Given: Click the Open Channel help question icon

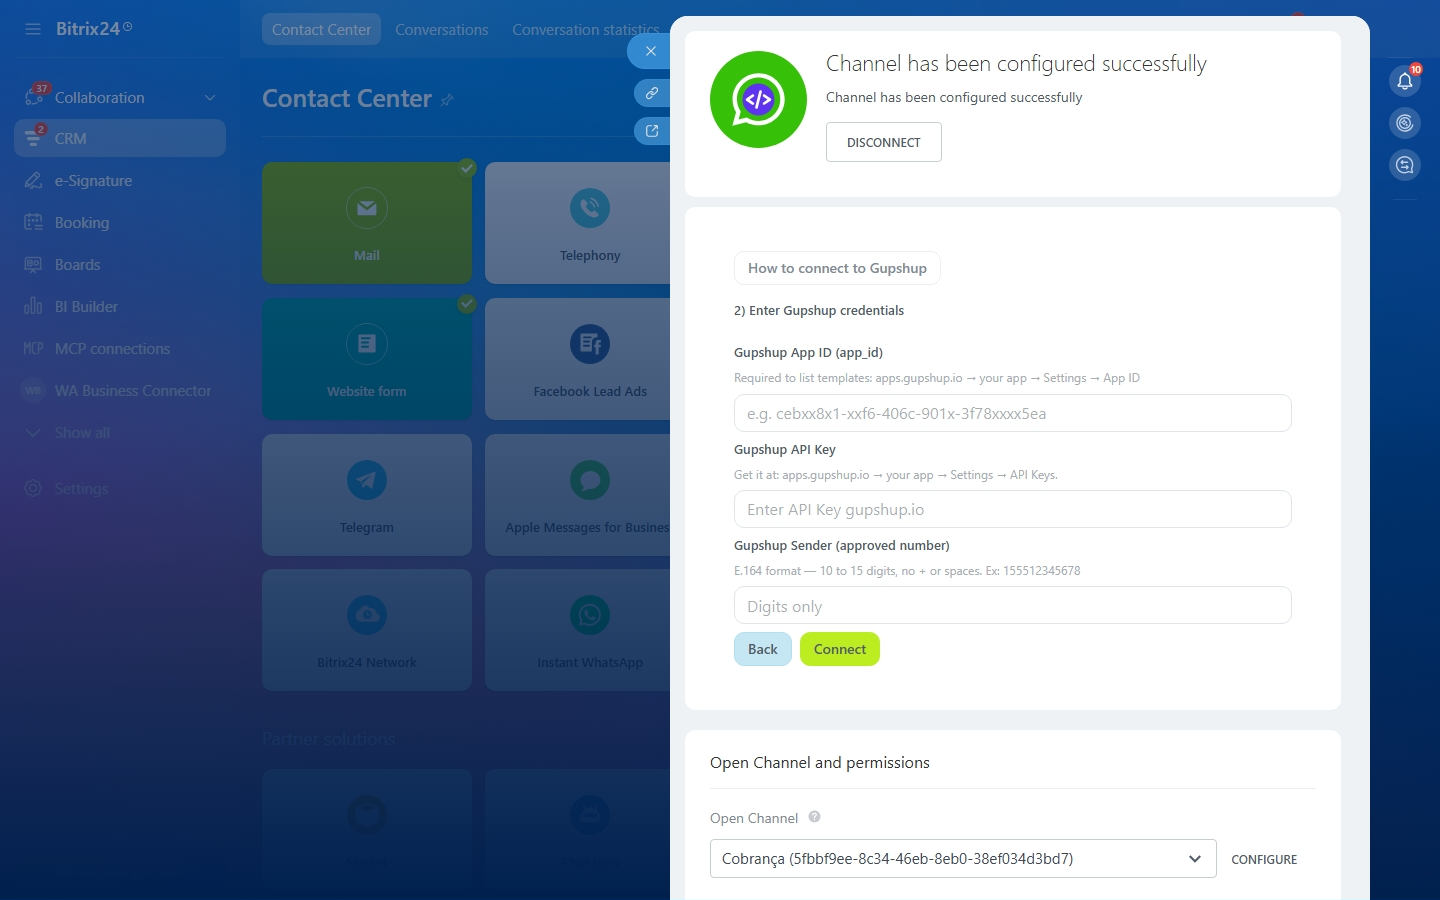Looking at the screenshot, I should pyautogui.click(x=814, y=817).
